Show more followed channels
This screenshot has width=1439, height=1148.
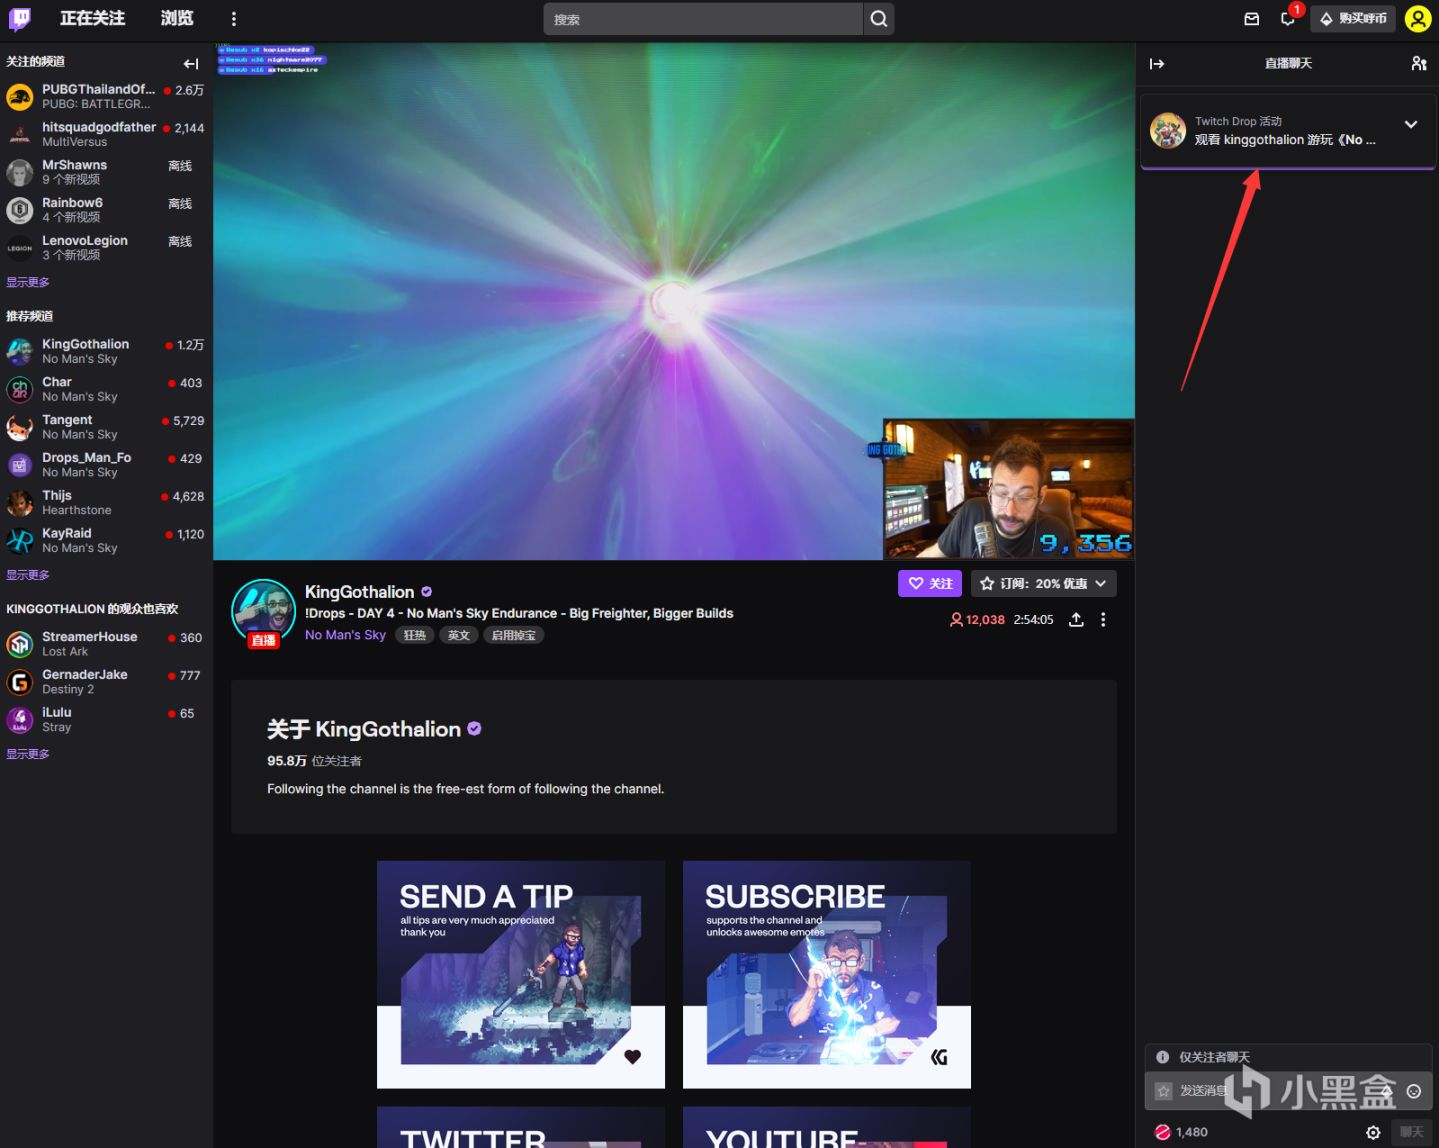pos(28,282)
